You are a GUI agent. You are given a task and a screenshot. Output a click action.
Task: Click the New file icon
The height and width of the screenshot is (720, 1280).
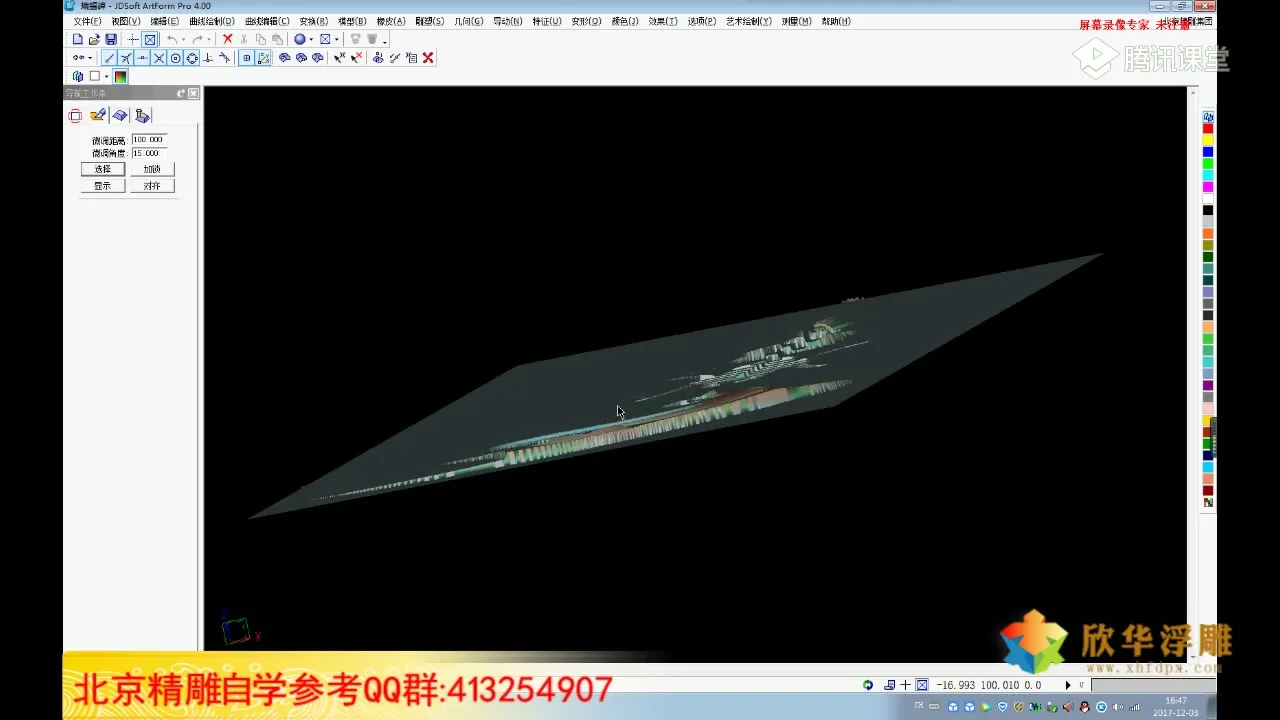click(x=77, y=39)
